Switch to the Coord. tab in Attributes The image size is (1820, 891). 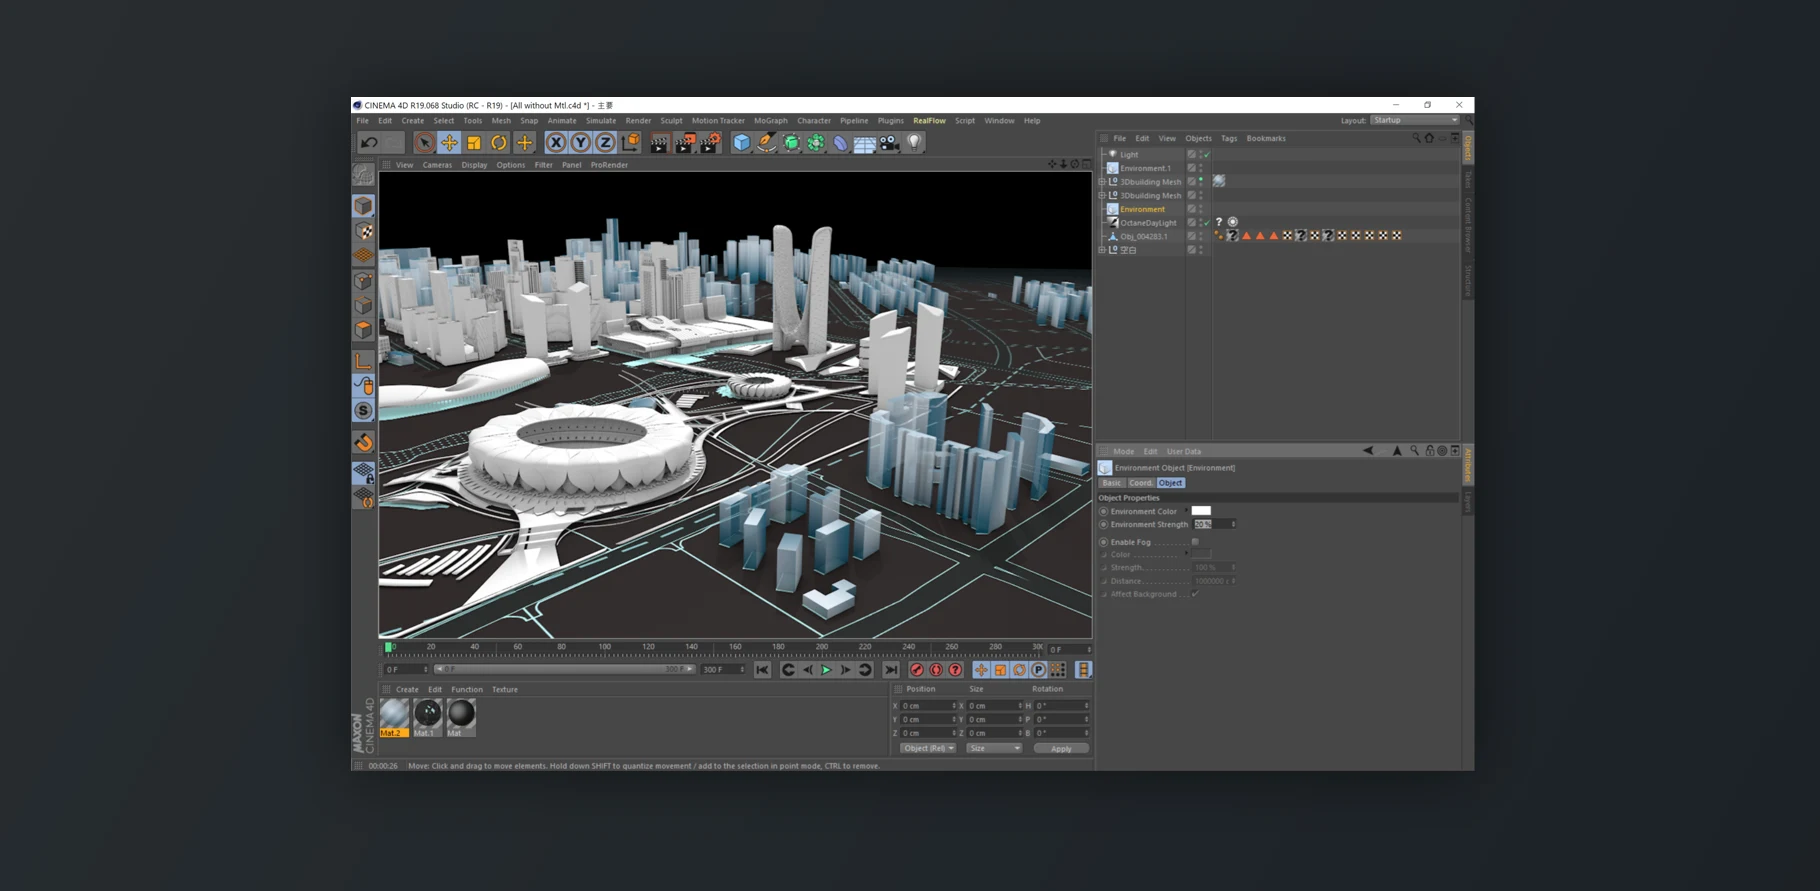[x=1141, y=483]
